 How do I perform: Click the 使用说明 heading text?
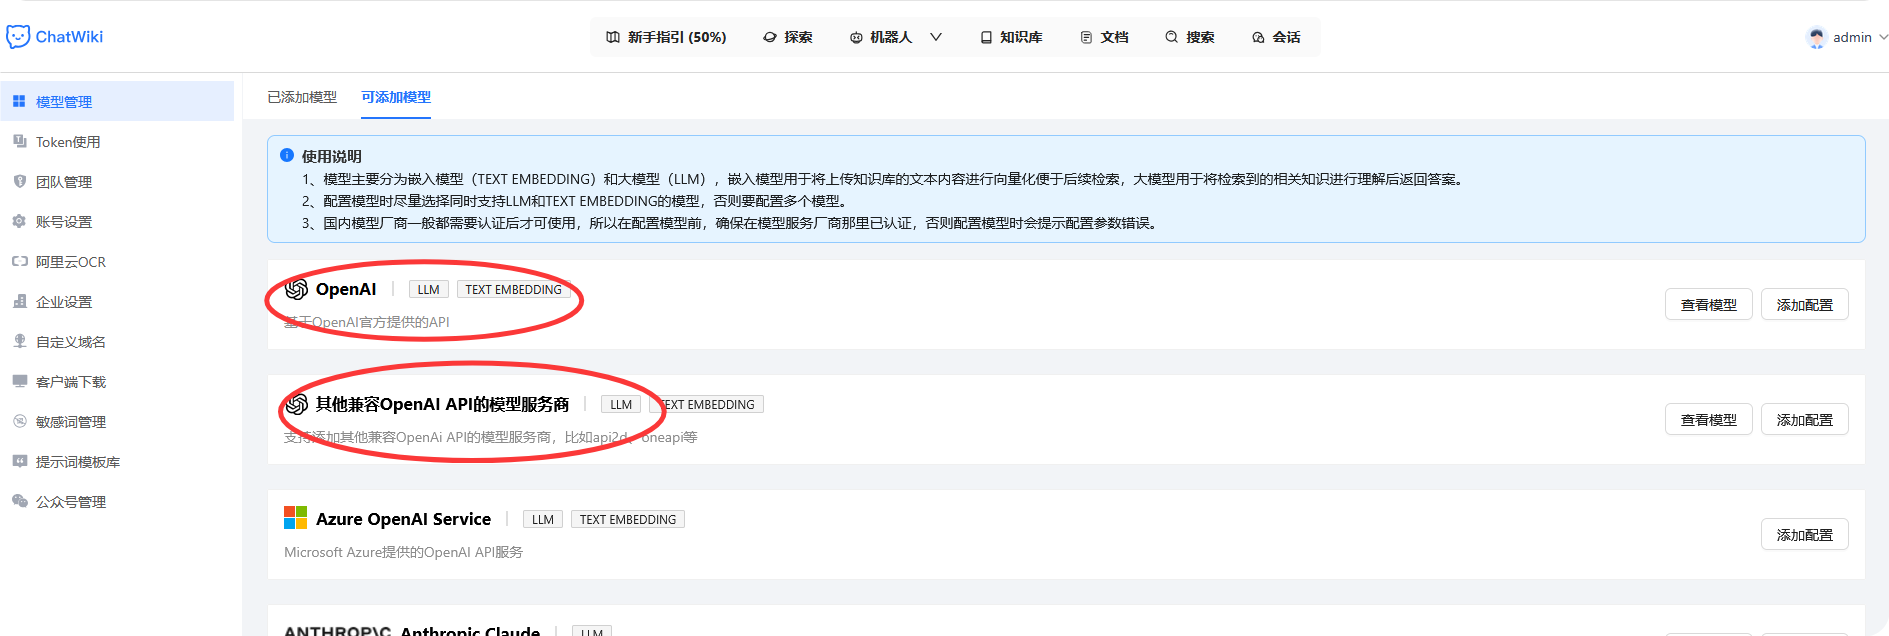332,156
